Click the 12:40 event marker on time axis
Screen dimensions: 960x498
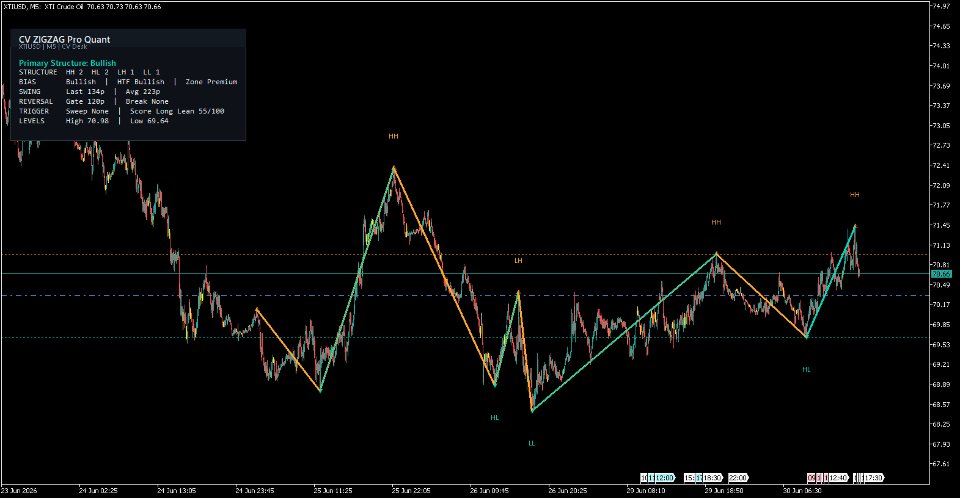(x=838, y=478)
